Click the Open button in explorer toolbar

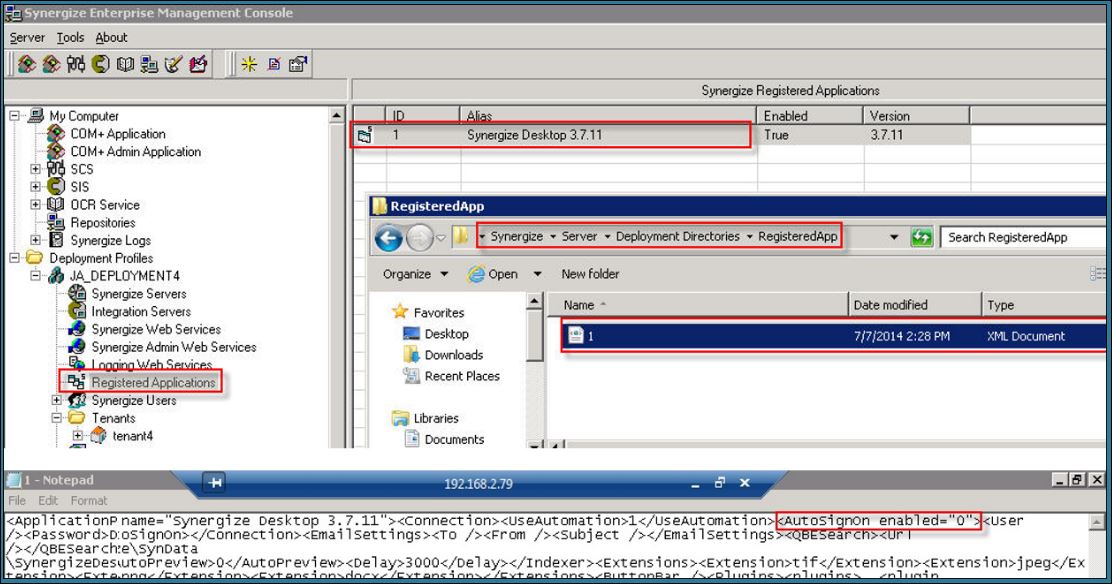pyautogui.click(x=493, y=274)
